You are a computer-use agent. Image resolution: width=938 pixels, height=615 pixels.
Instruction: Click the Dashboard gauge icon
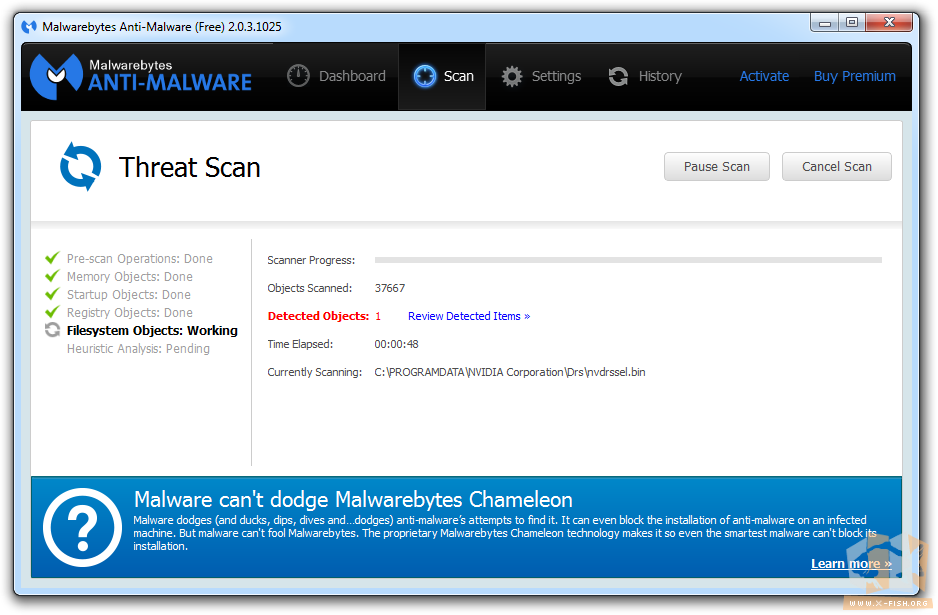298,76
